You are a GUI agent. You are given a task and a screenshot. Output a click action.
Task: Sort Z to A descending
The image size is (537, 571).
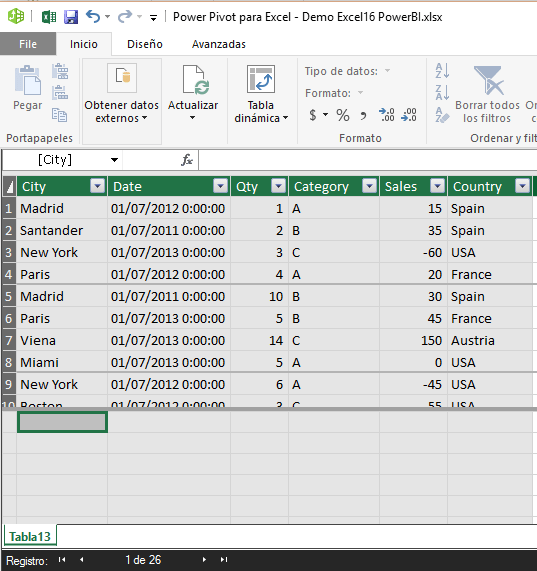[x=442, y=92]
